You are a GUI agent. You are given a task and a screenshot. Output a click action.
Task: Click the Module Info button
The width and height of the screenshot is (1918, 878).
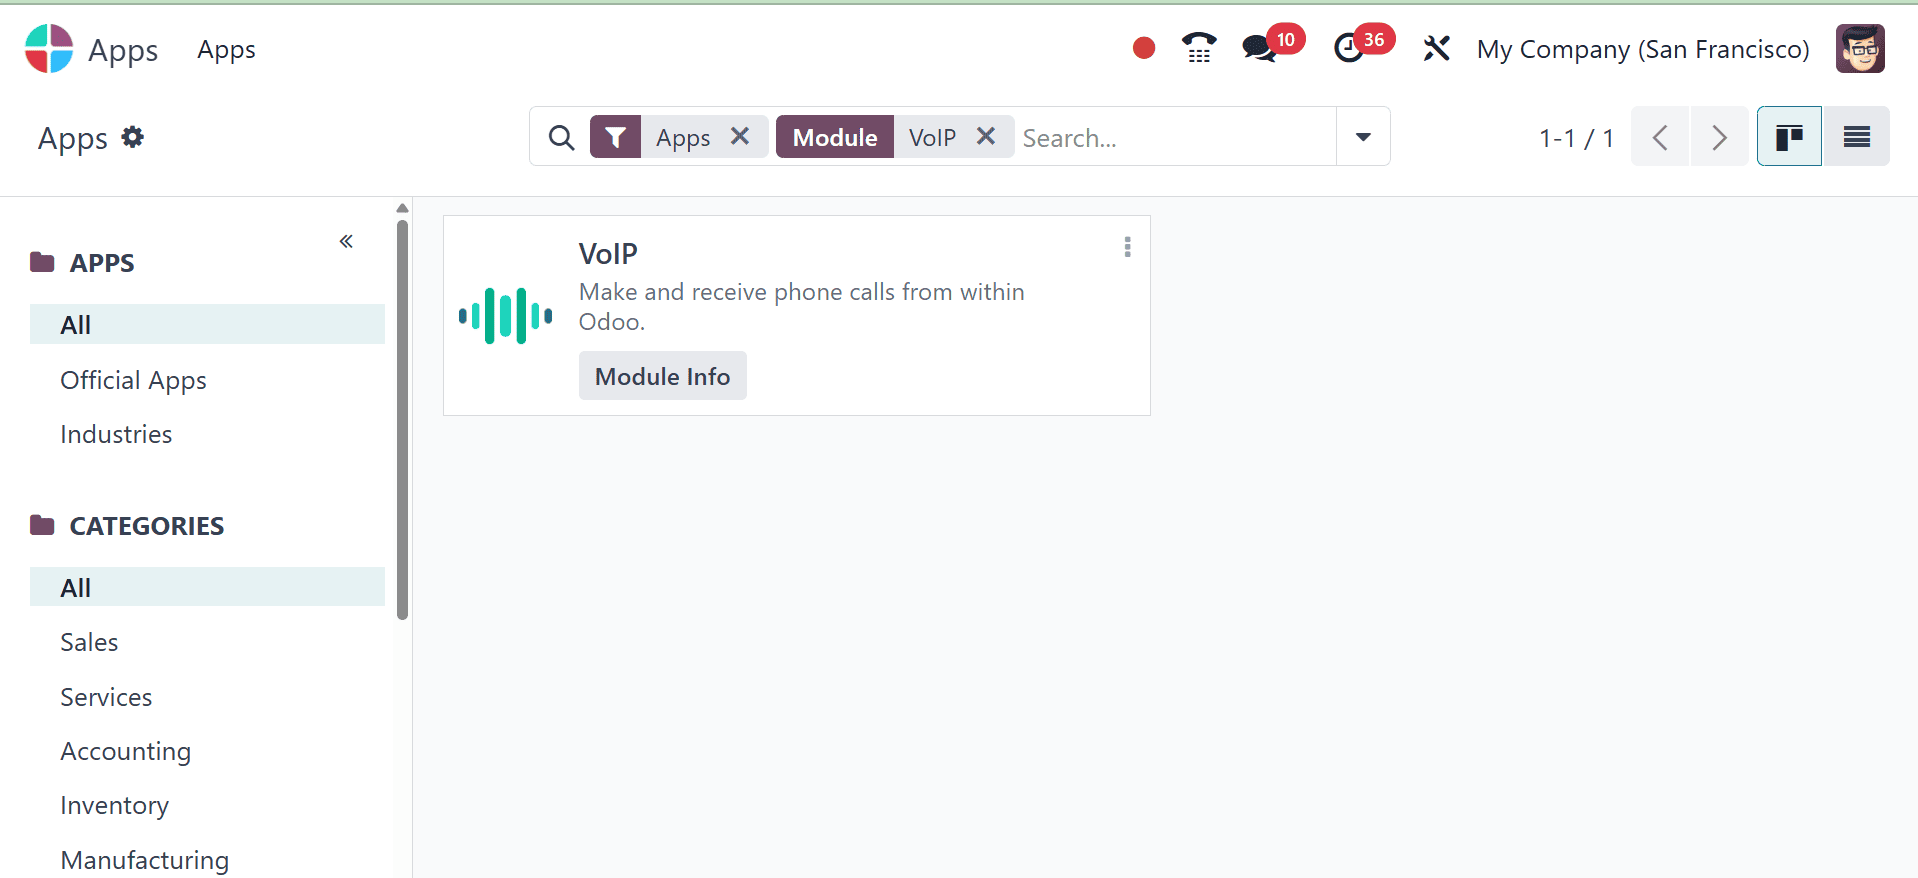662,376
